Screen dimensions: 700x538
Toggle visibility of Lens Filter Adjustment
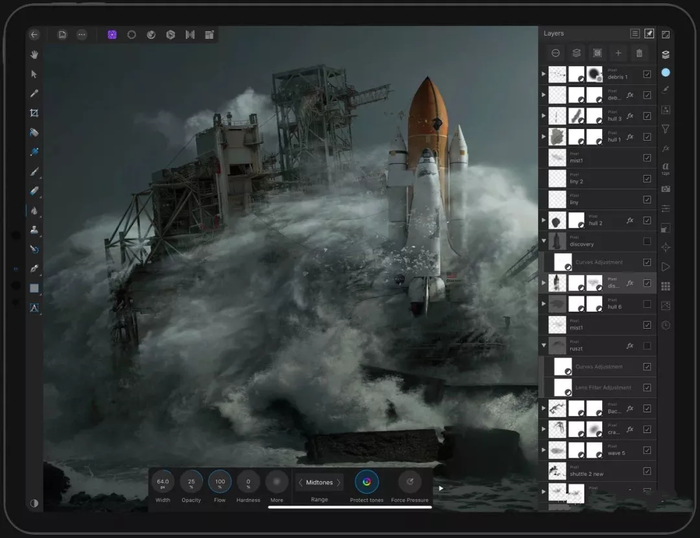(x=647, y=388)
